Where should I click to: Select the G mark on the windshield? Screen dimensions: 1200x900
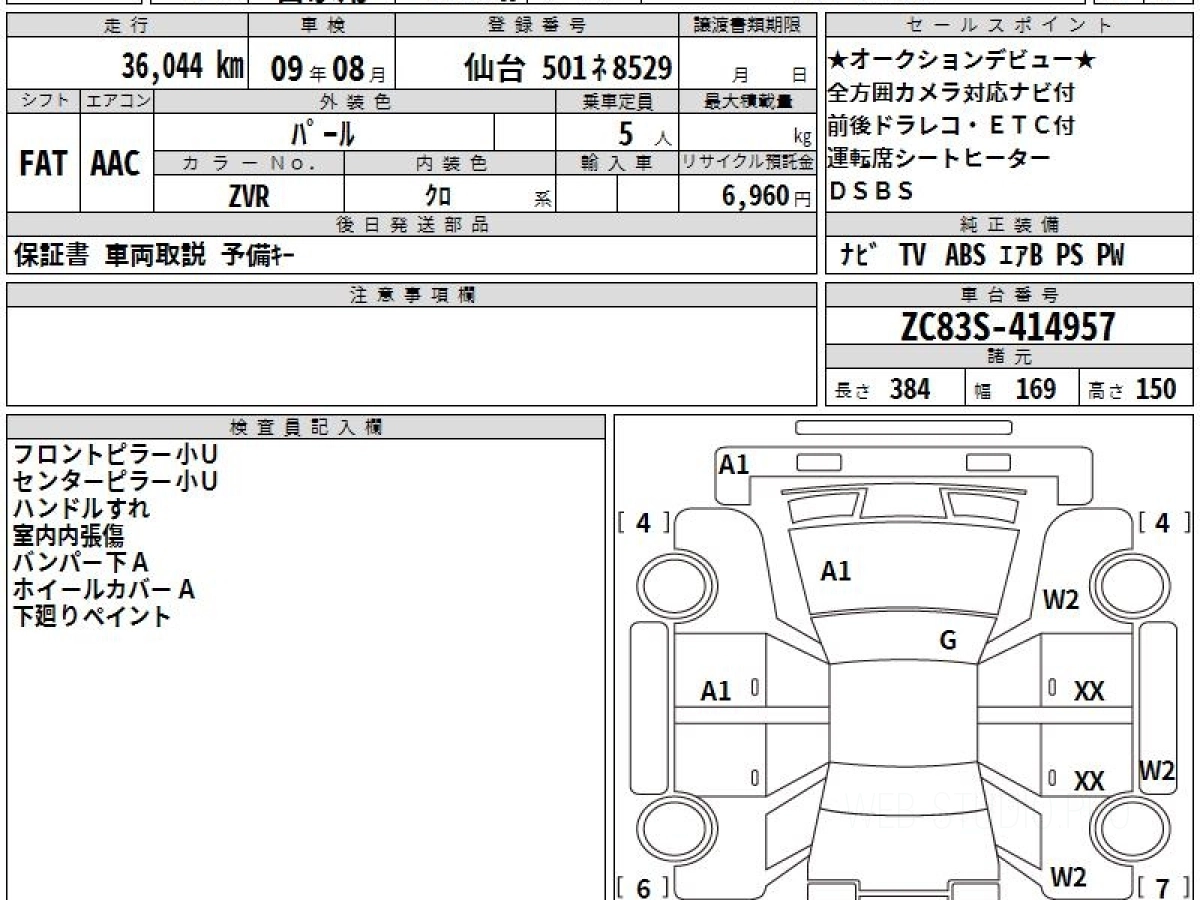(x=948, y=641)
